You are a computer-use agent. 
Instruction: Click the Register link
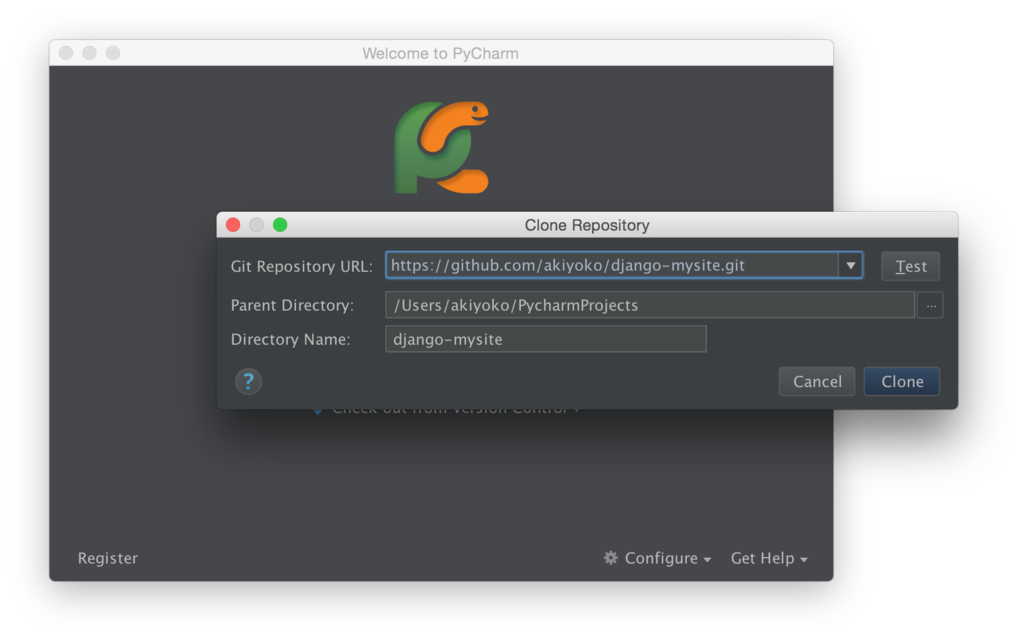coord(108,558)
